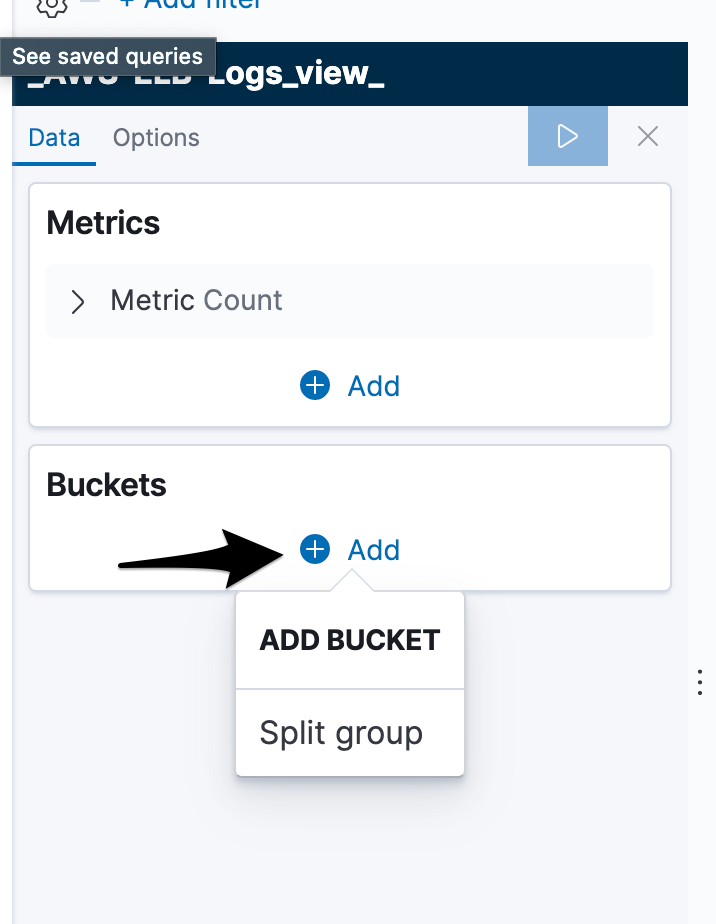716x924 pixels.
Task: Click the plus icon under Metrics
Action: click(x=315, y=385)
